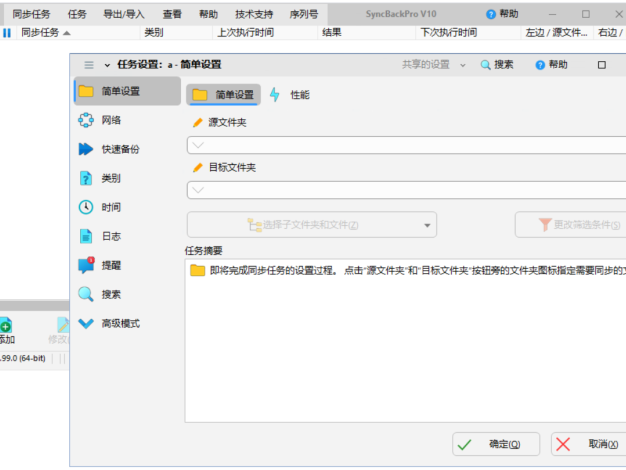Image resolution: width=626 pixels, height=470 pixels.
Task: Click 帮助 label in dialog title bar
Action: click(x=558, y=65)
